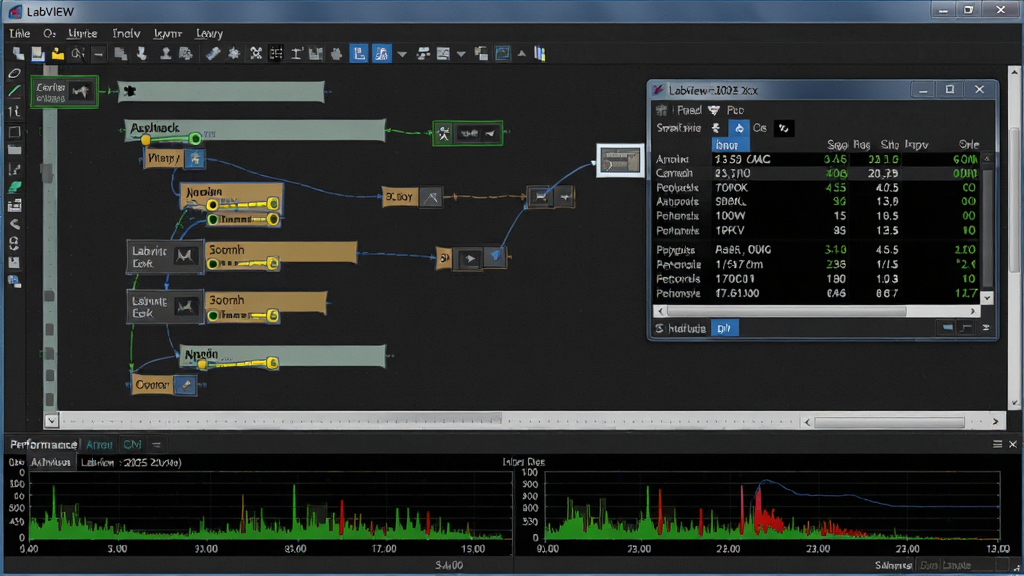Open the second dropdown arrow in toolbar
This screenshot has width=1024, height=576.
pos(461,54)
